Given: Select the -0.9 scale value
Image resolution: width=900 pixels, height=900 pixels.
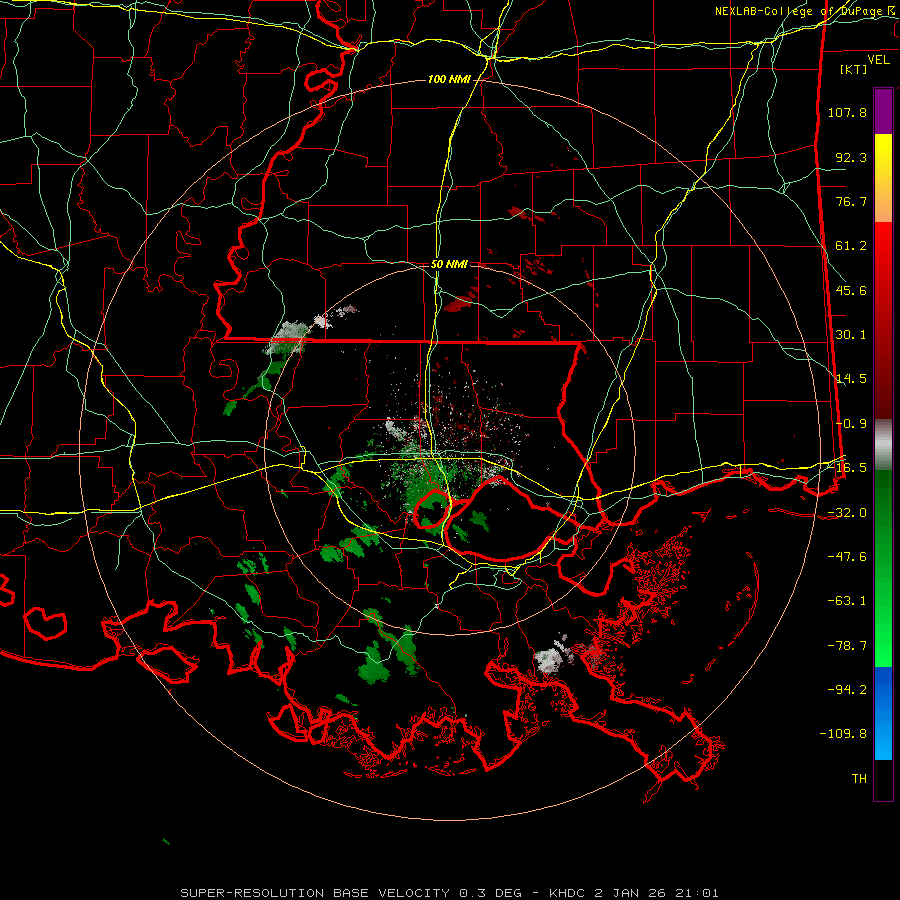Looking at the screenshot, I should pos(851,424).
